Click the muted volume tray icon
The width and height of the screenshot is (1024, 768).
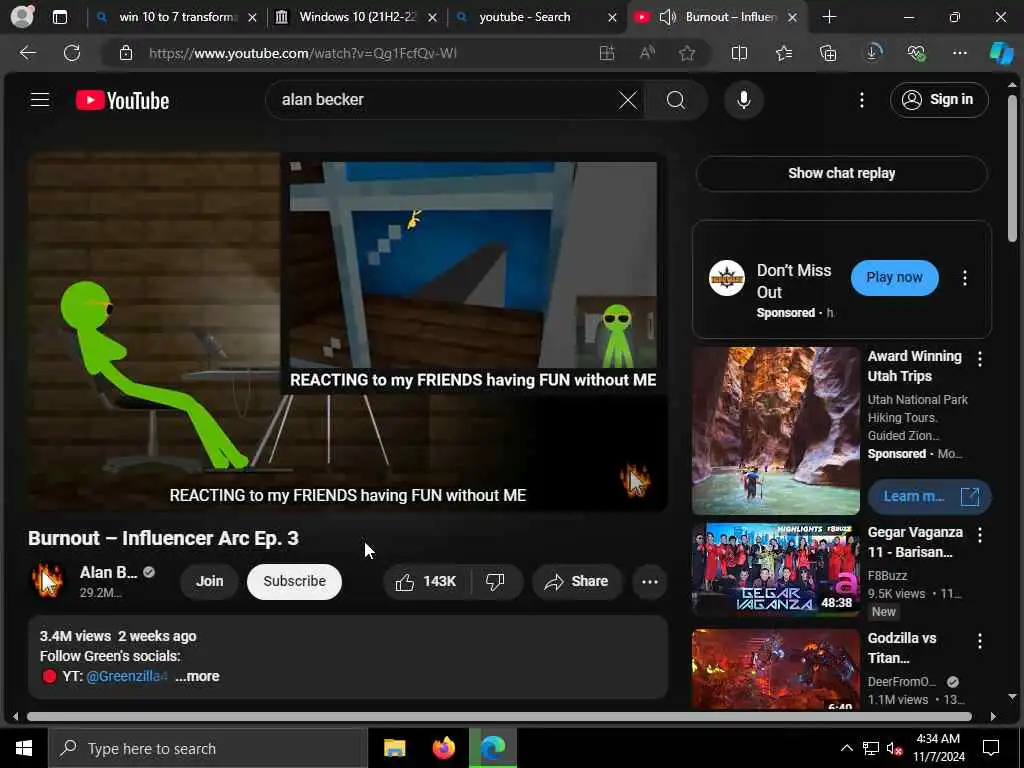[894, 748]
